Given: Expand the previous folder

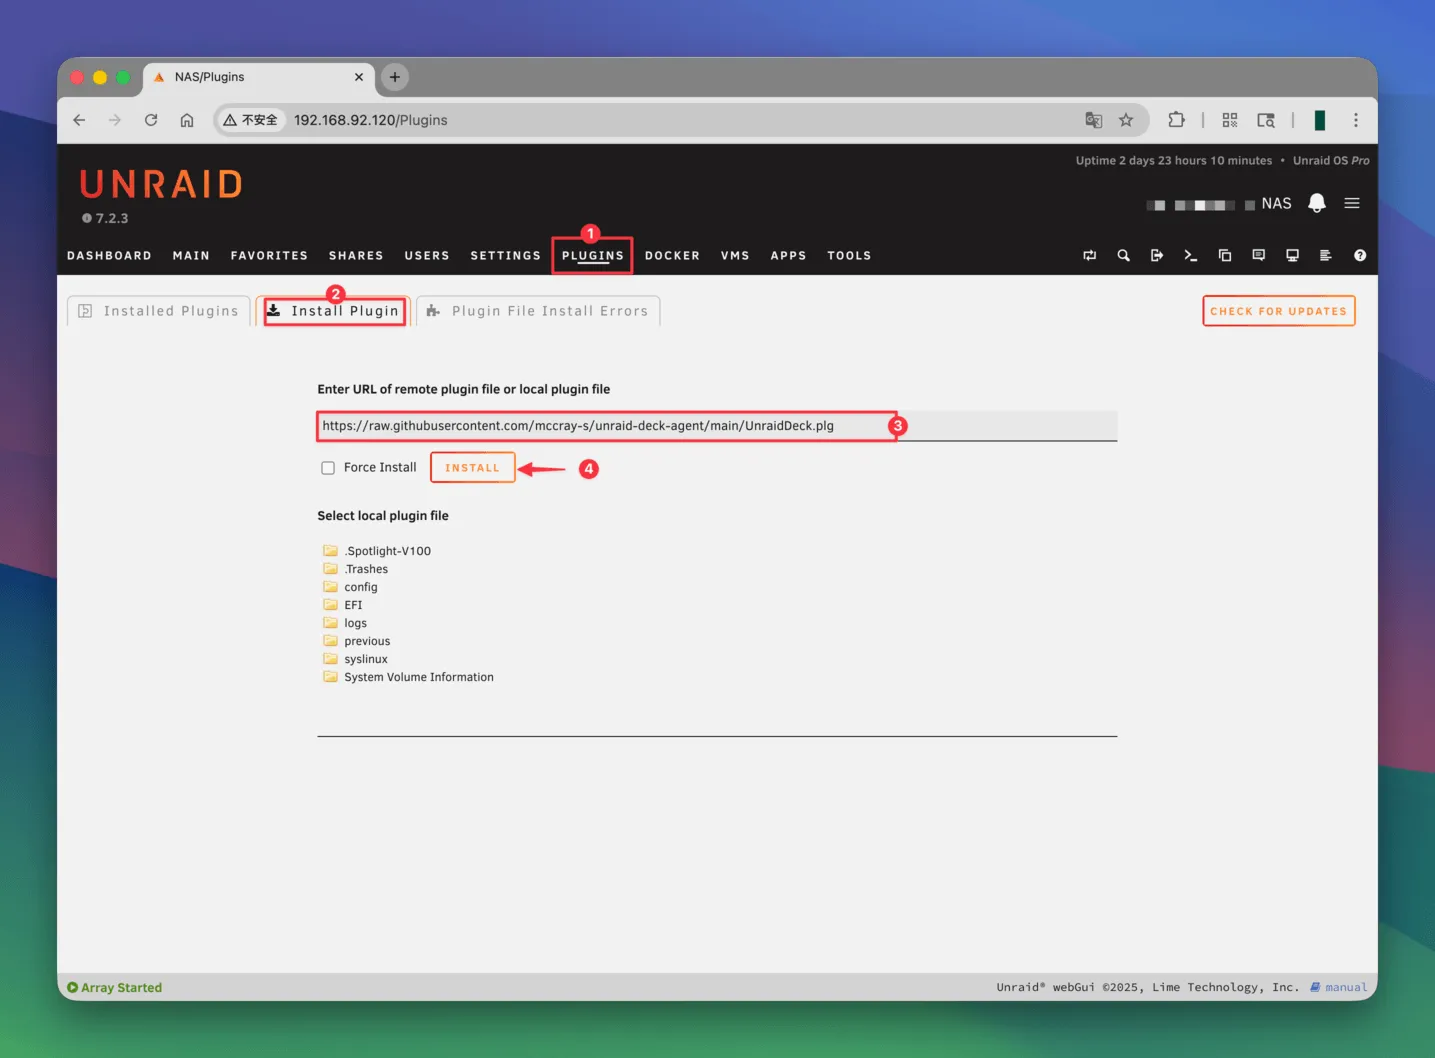Looking at the screenshot, I should (357, 641).
